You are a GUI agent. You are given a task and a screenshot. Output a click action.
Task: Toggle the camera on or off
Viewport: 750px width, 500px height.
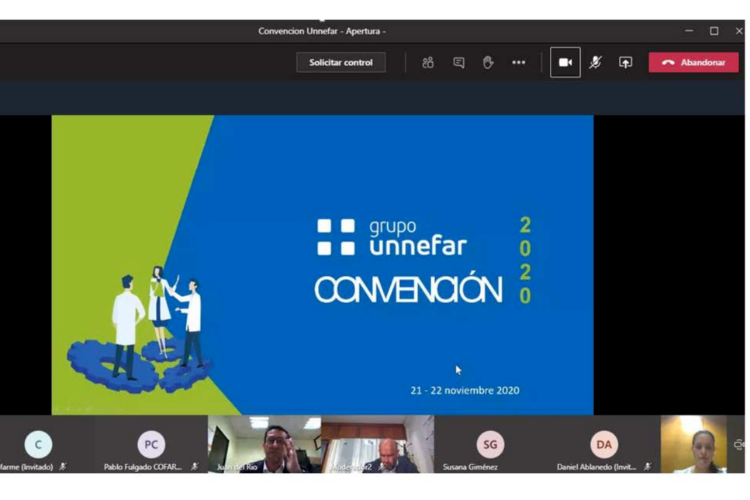(565, 62)
